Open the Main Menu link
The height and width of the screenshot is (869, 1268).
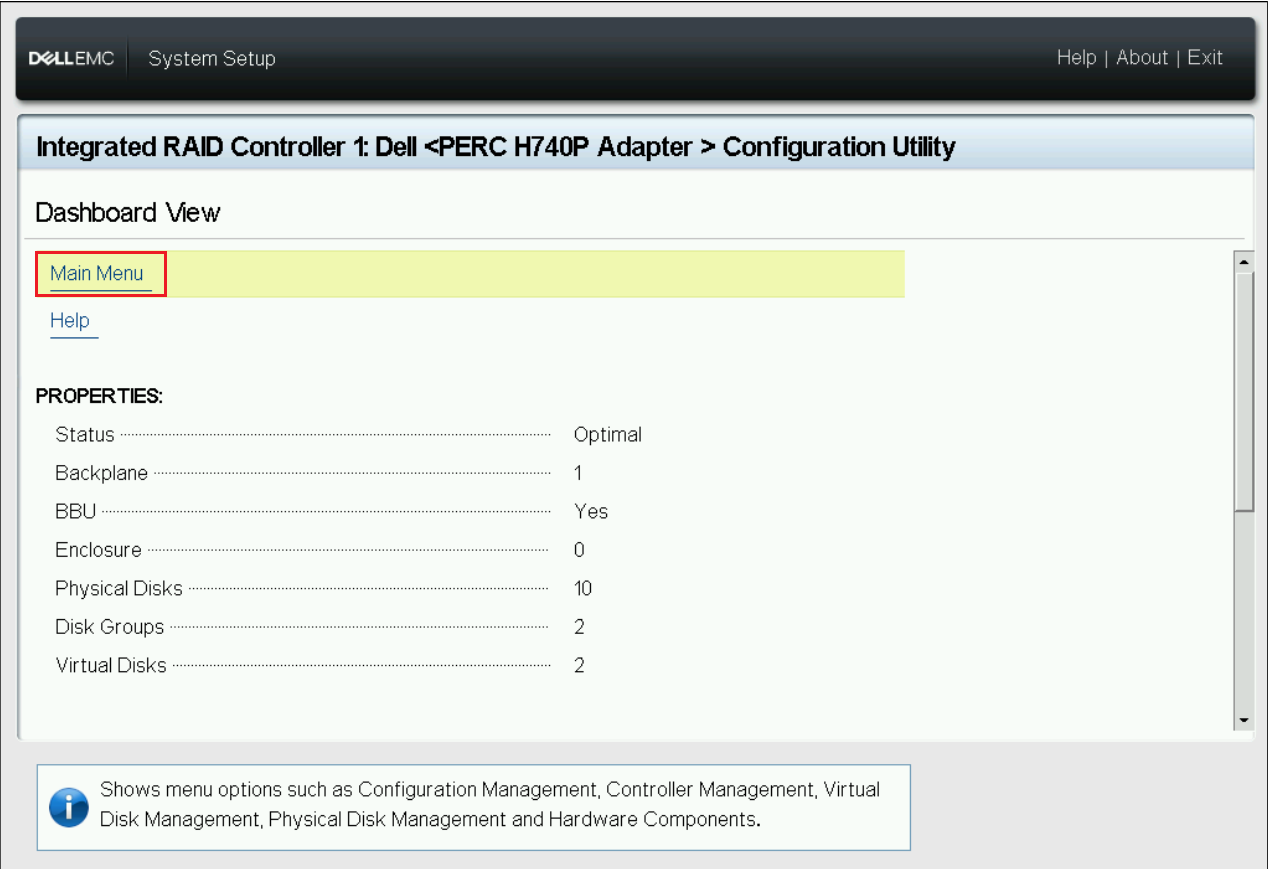coord(97,274)
